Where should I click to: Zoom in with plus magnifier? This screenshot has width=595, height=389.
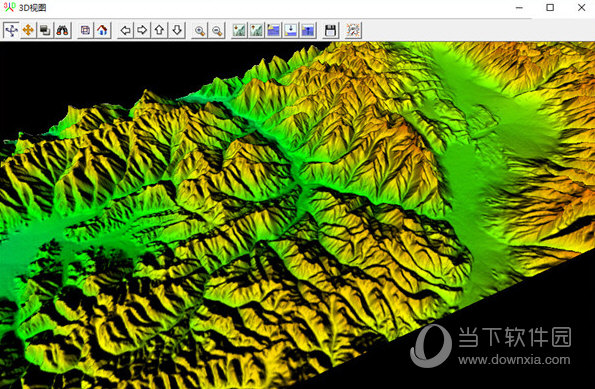200,30
